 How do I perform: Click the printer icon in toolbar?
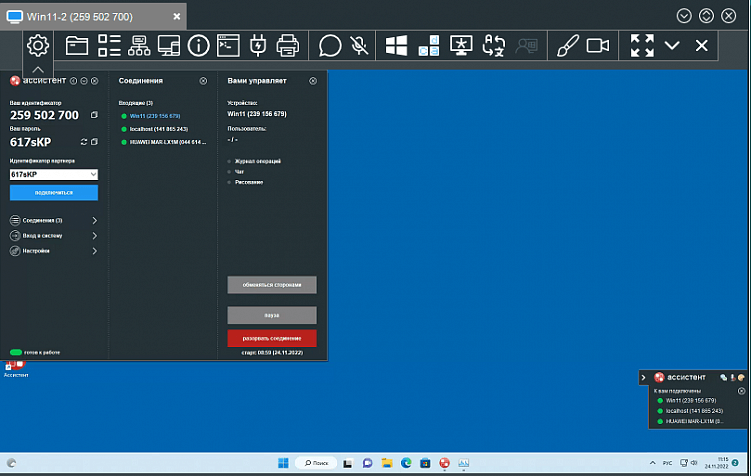pyautogui.click(x=287, y=45)
